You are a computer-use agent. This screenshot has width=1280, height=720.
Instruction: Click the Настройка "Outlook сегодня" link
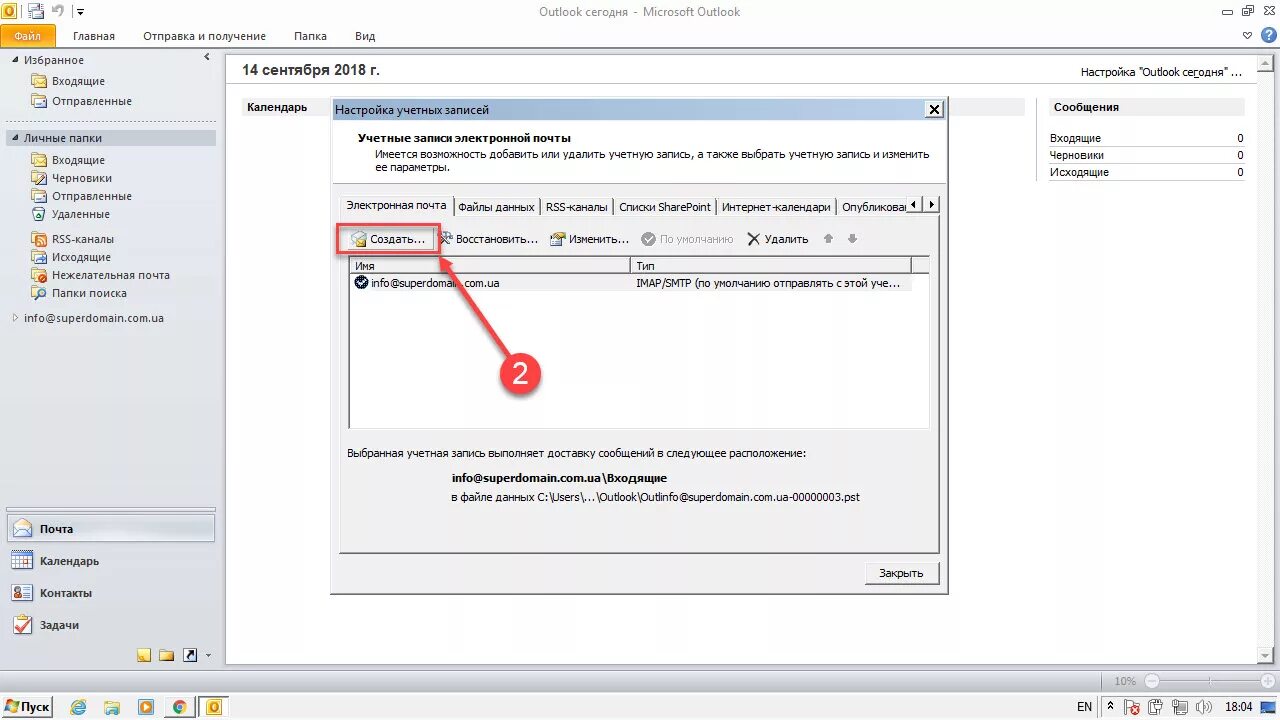1161,72
